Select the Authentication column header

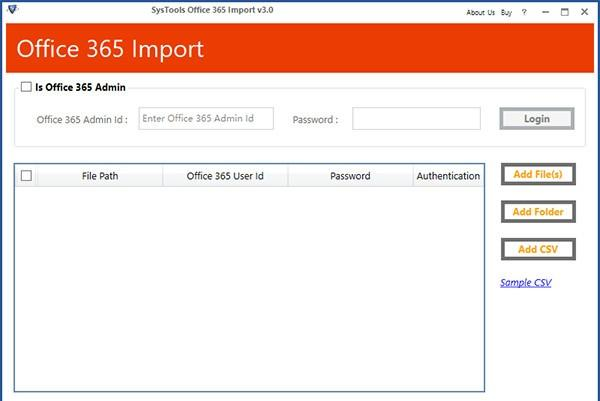pos(448,176)
